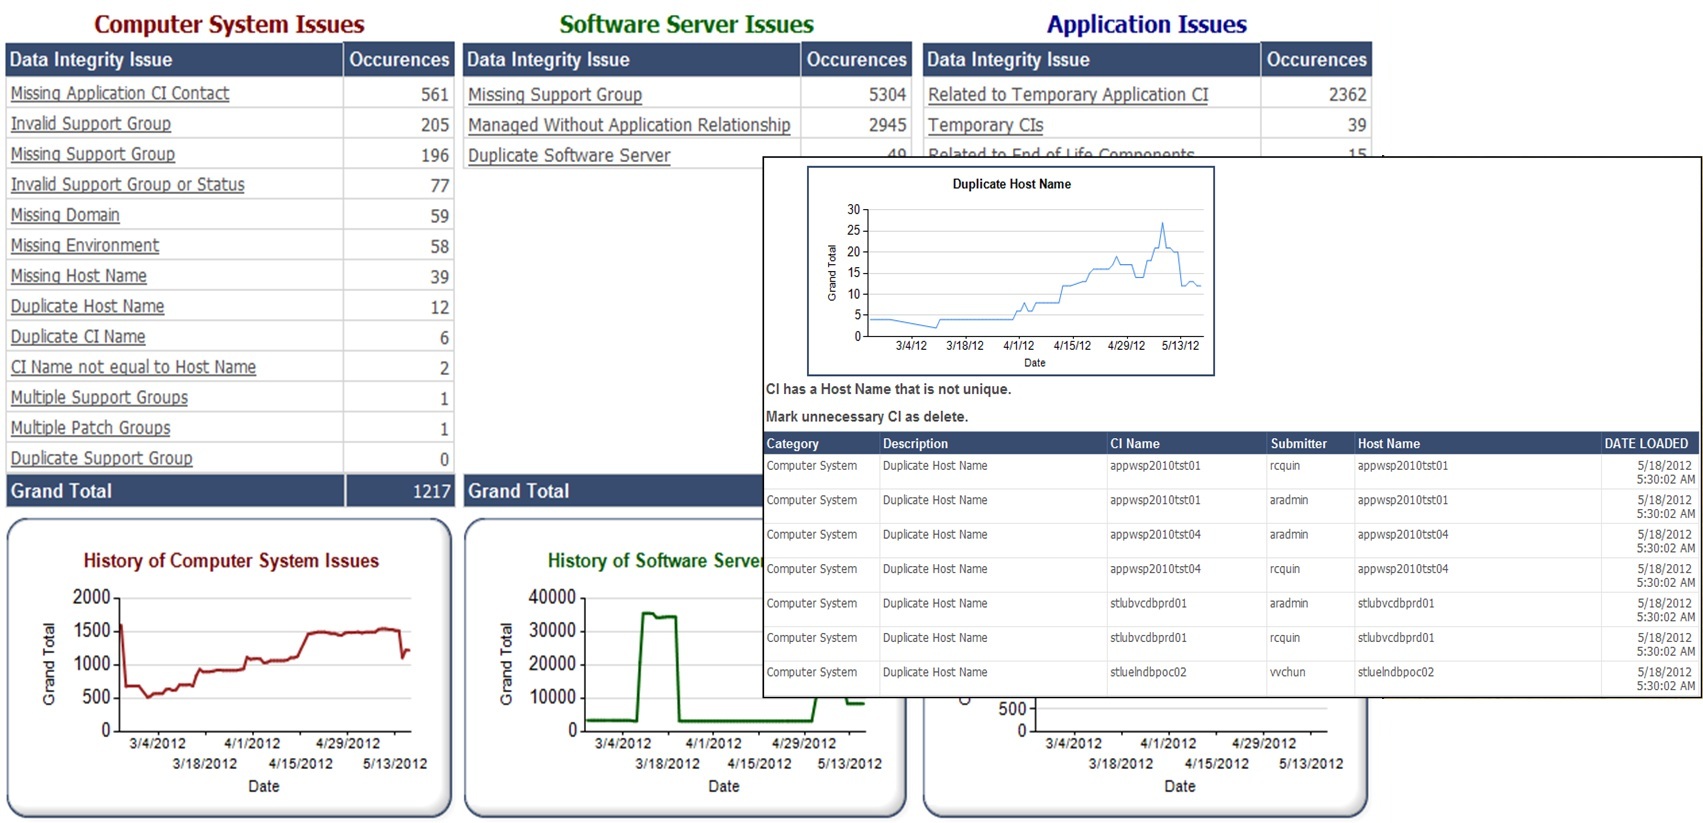Open the Multiple Patch Groups link
This screenshot has width=1703, height=823.
(90, 428)
